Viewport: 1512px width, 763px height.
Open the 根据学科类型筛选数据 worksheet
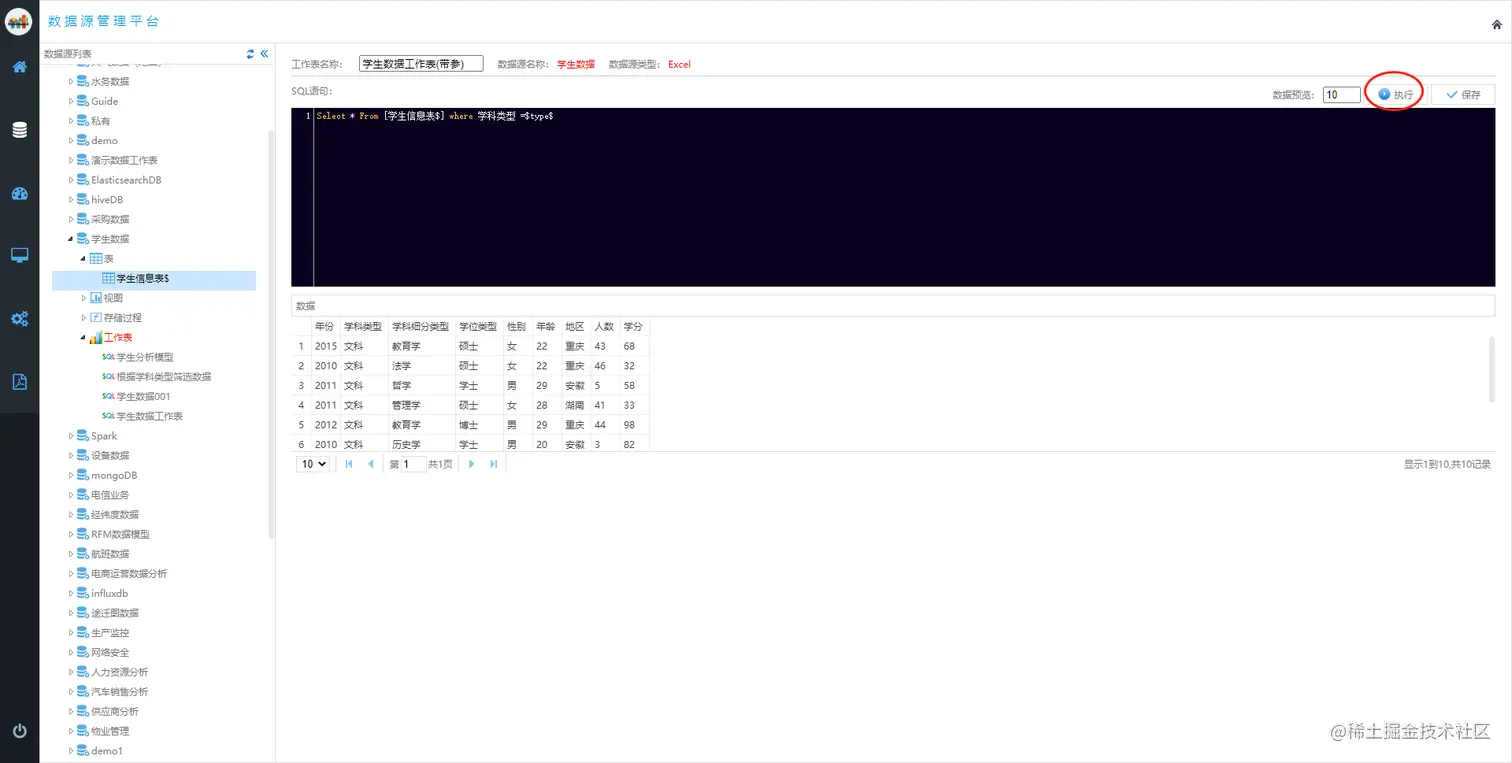coord(164,377)
